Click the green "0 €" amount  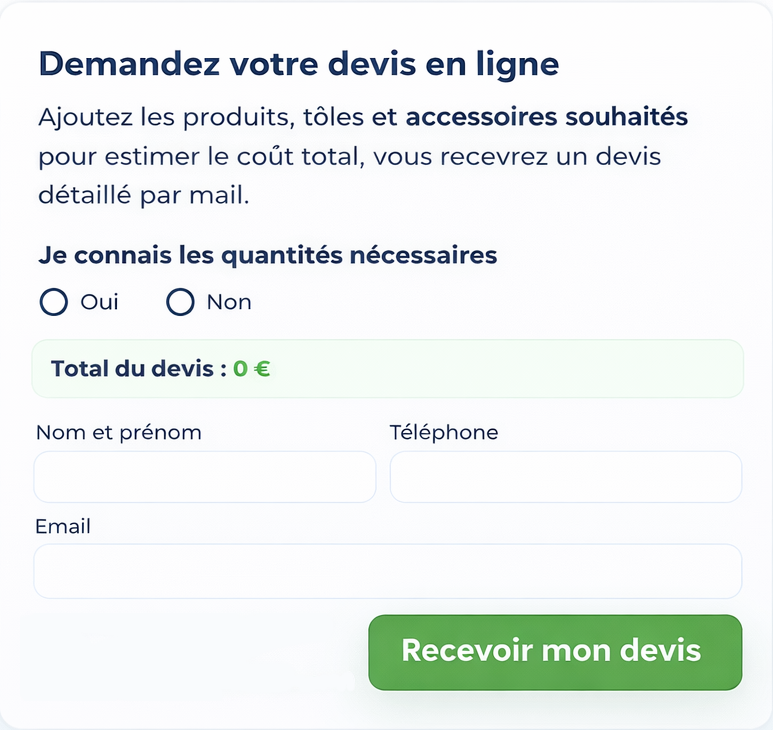click(x=251, y=368)
